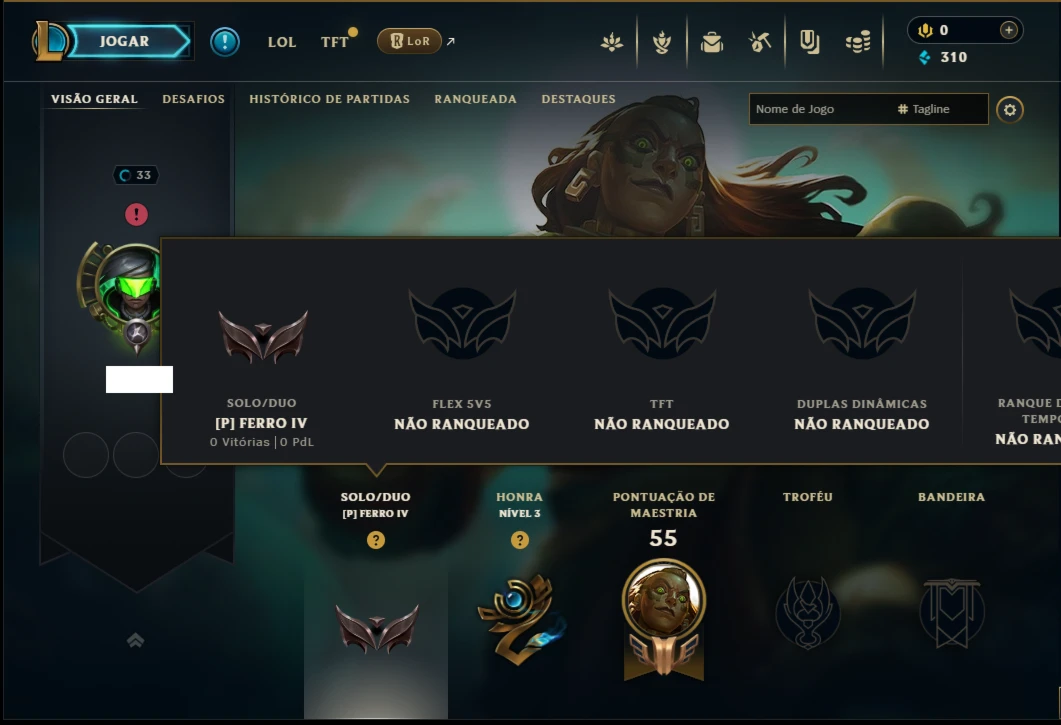Click the question mark under HONRA
This screenshot has height=725, width=1061.
click(x=520, y=540)
